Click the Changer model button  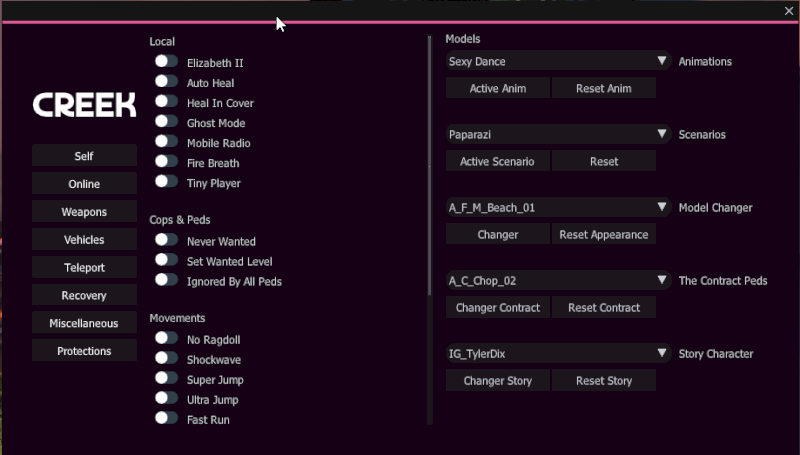point(497,234)
